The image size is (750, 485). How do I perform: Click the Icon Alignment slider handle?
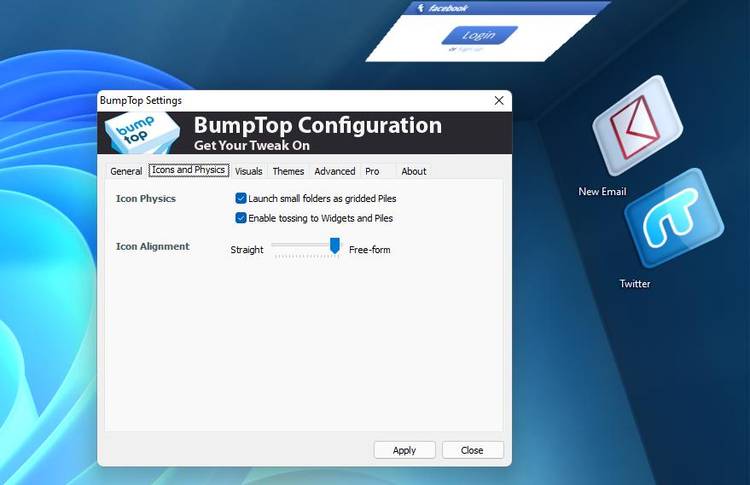[x=335, y=246]
